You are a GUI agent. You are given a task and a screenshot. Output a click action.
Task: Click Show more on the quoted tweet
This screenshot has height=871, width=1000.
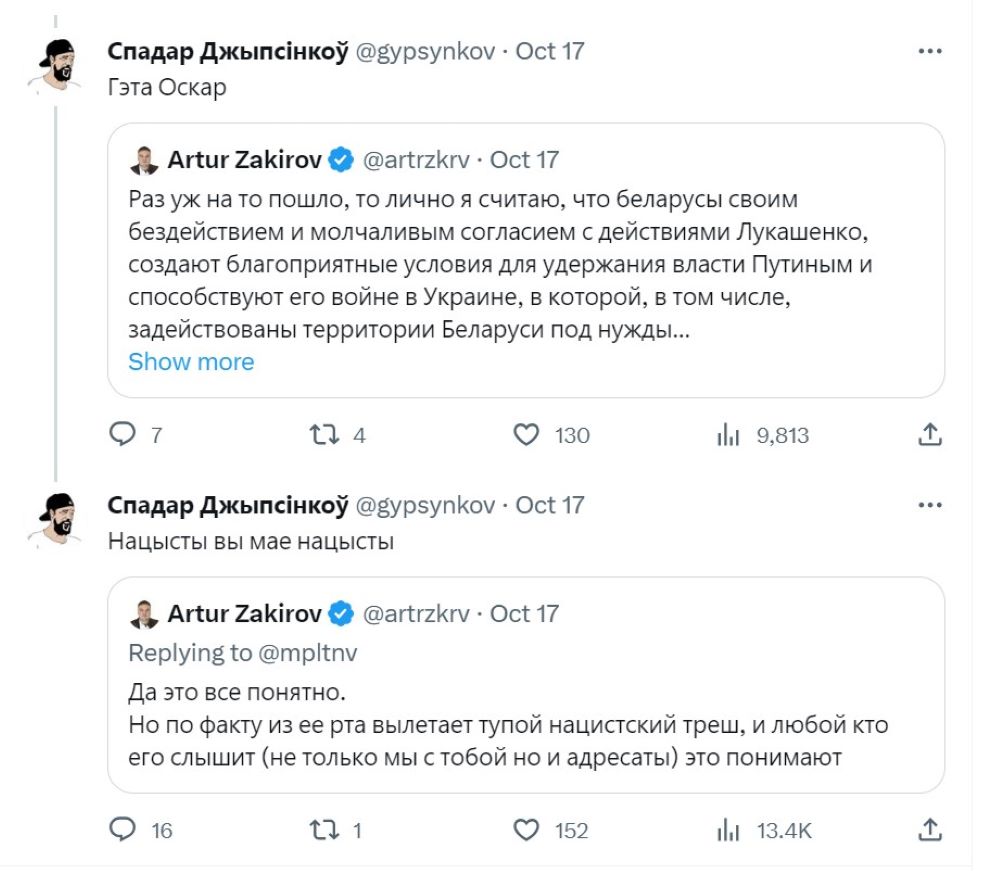coord(190,362)
